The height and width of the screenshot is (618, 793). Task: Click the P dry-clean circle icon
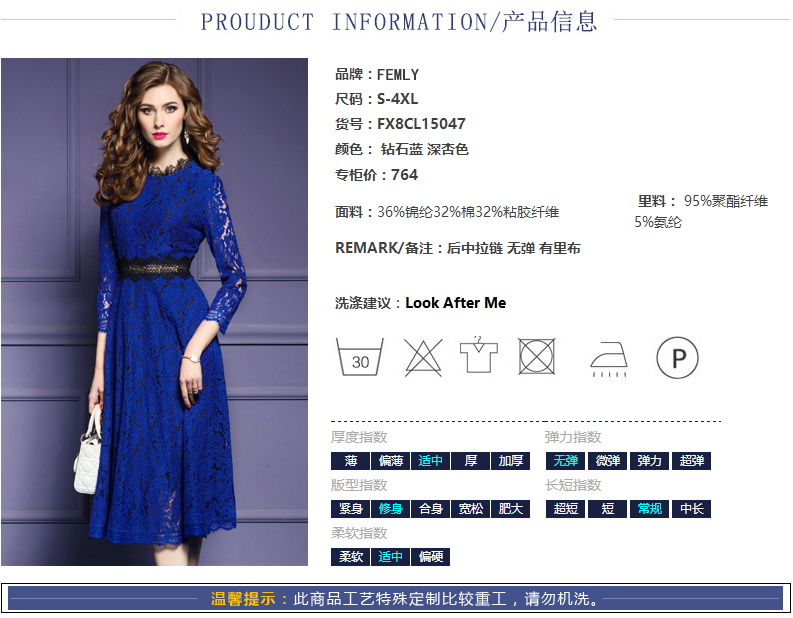click(x=677, y=358)
